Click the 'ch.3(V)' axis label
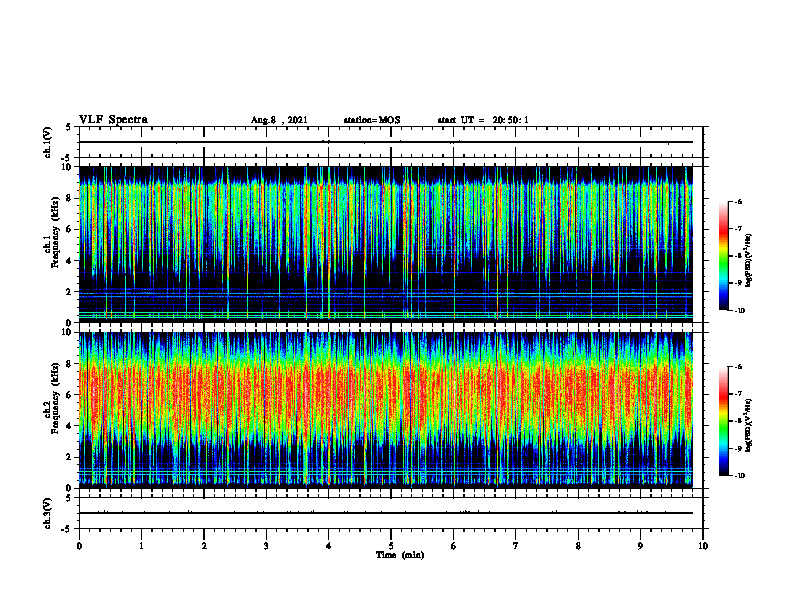 [x=48, y=513]
